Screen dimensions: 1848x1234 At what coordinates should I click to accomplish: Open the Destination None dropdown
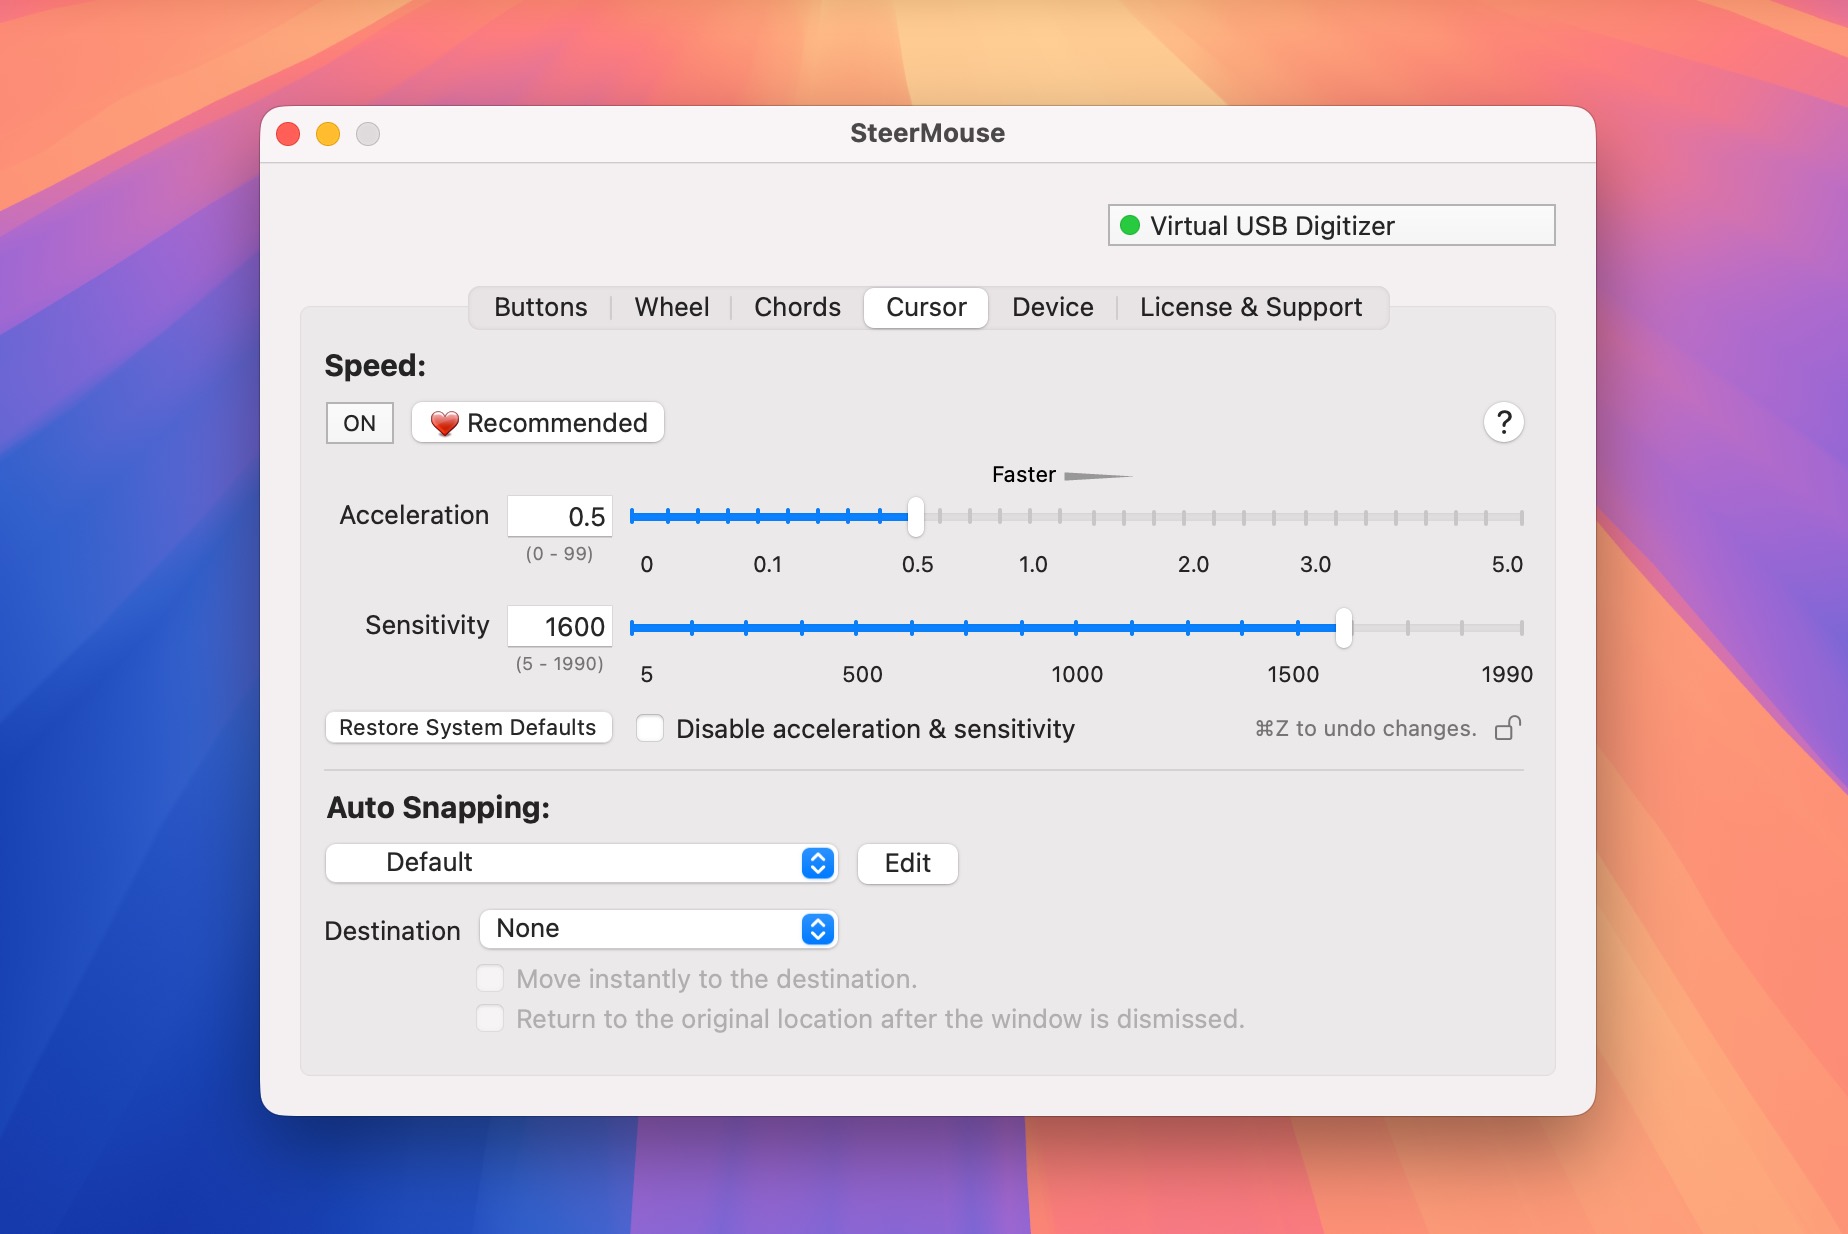coord(658,929)
